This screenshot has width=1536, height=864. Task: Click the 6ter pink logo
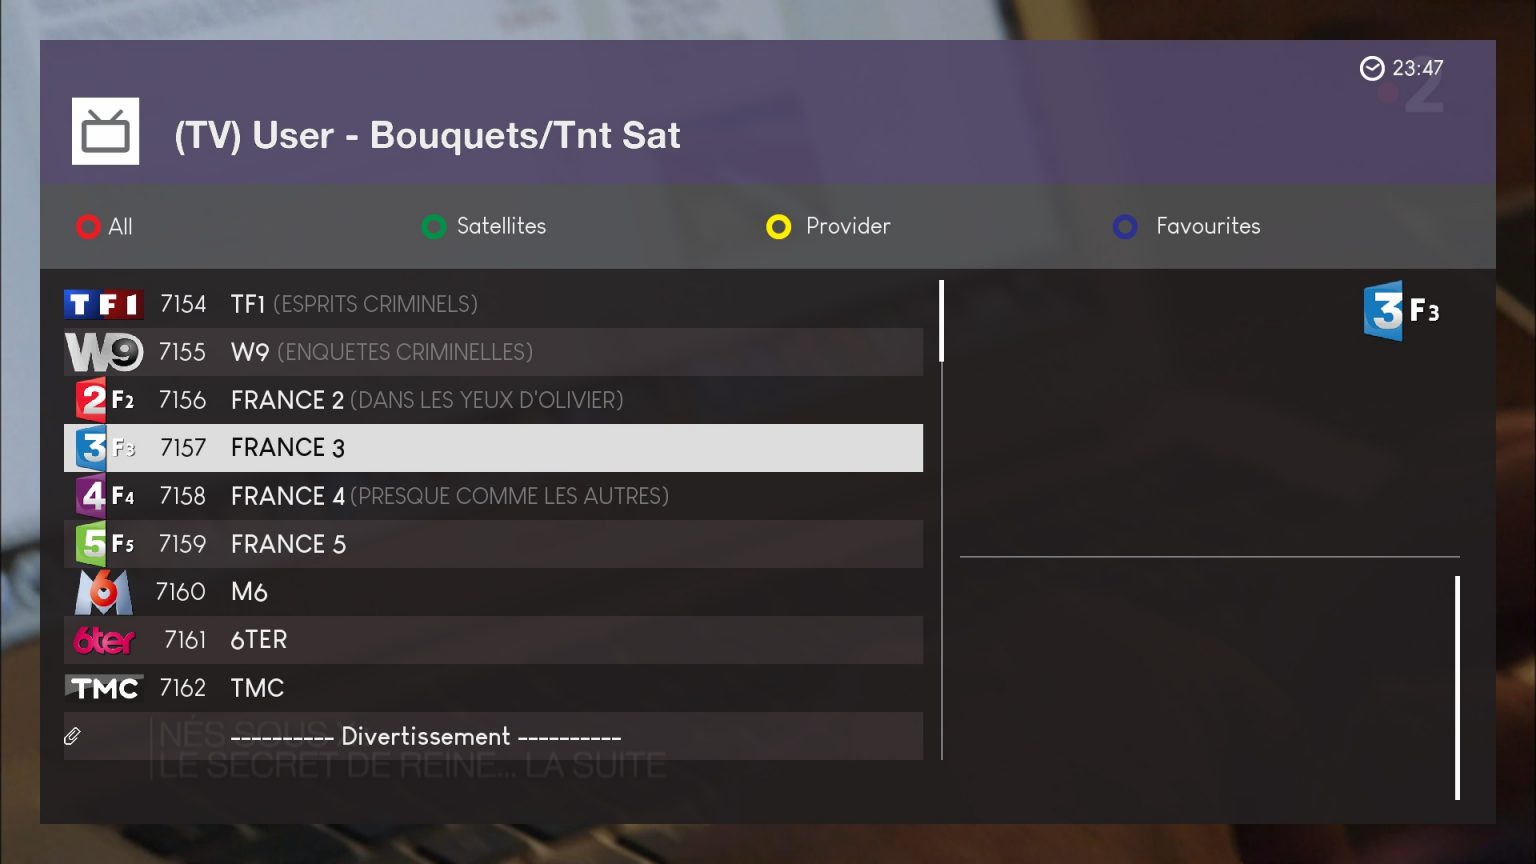pyautogui.click(x=104, y=640)
